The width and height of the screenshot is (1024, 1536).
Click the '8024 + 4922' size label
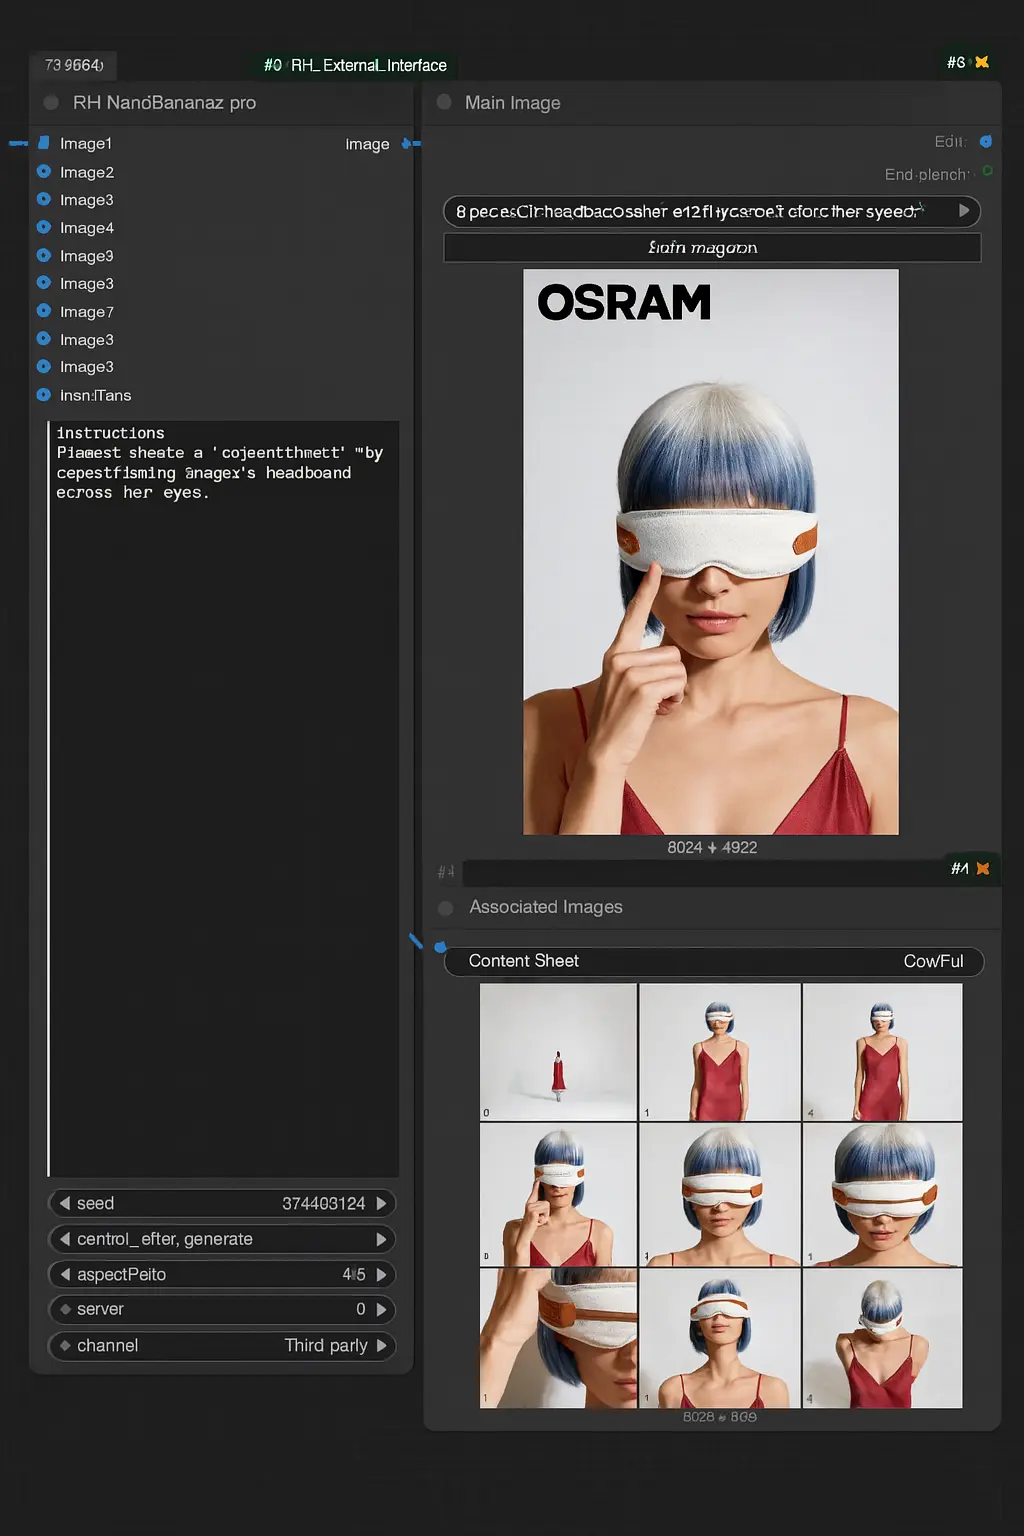click(x=712, y=847)
